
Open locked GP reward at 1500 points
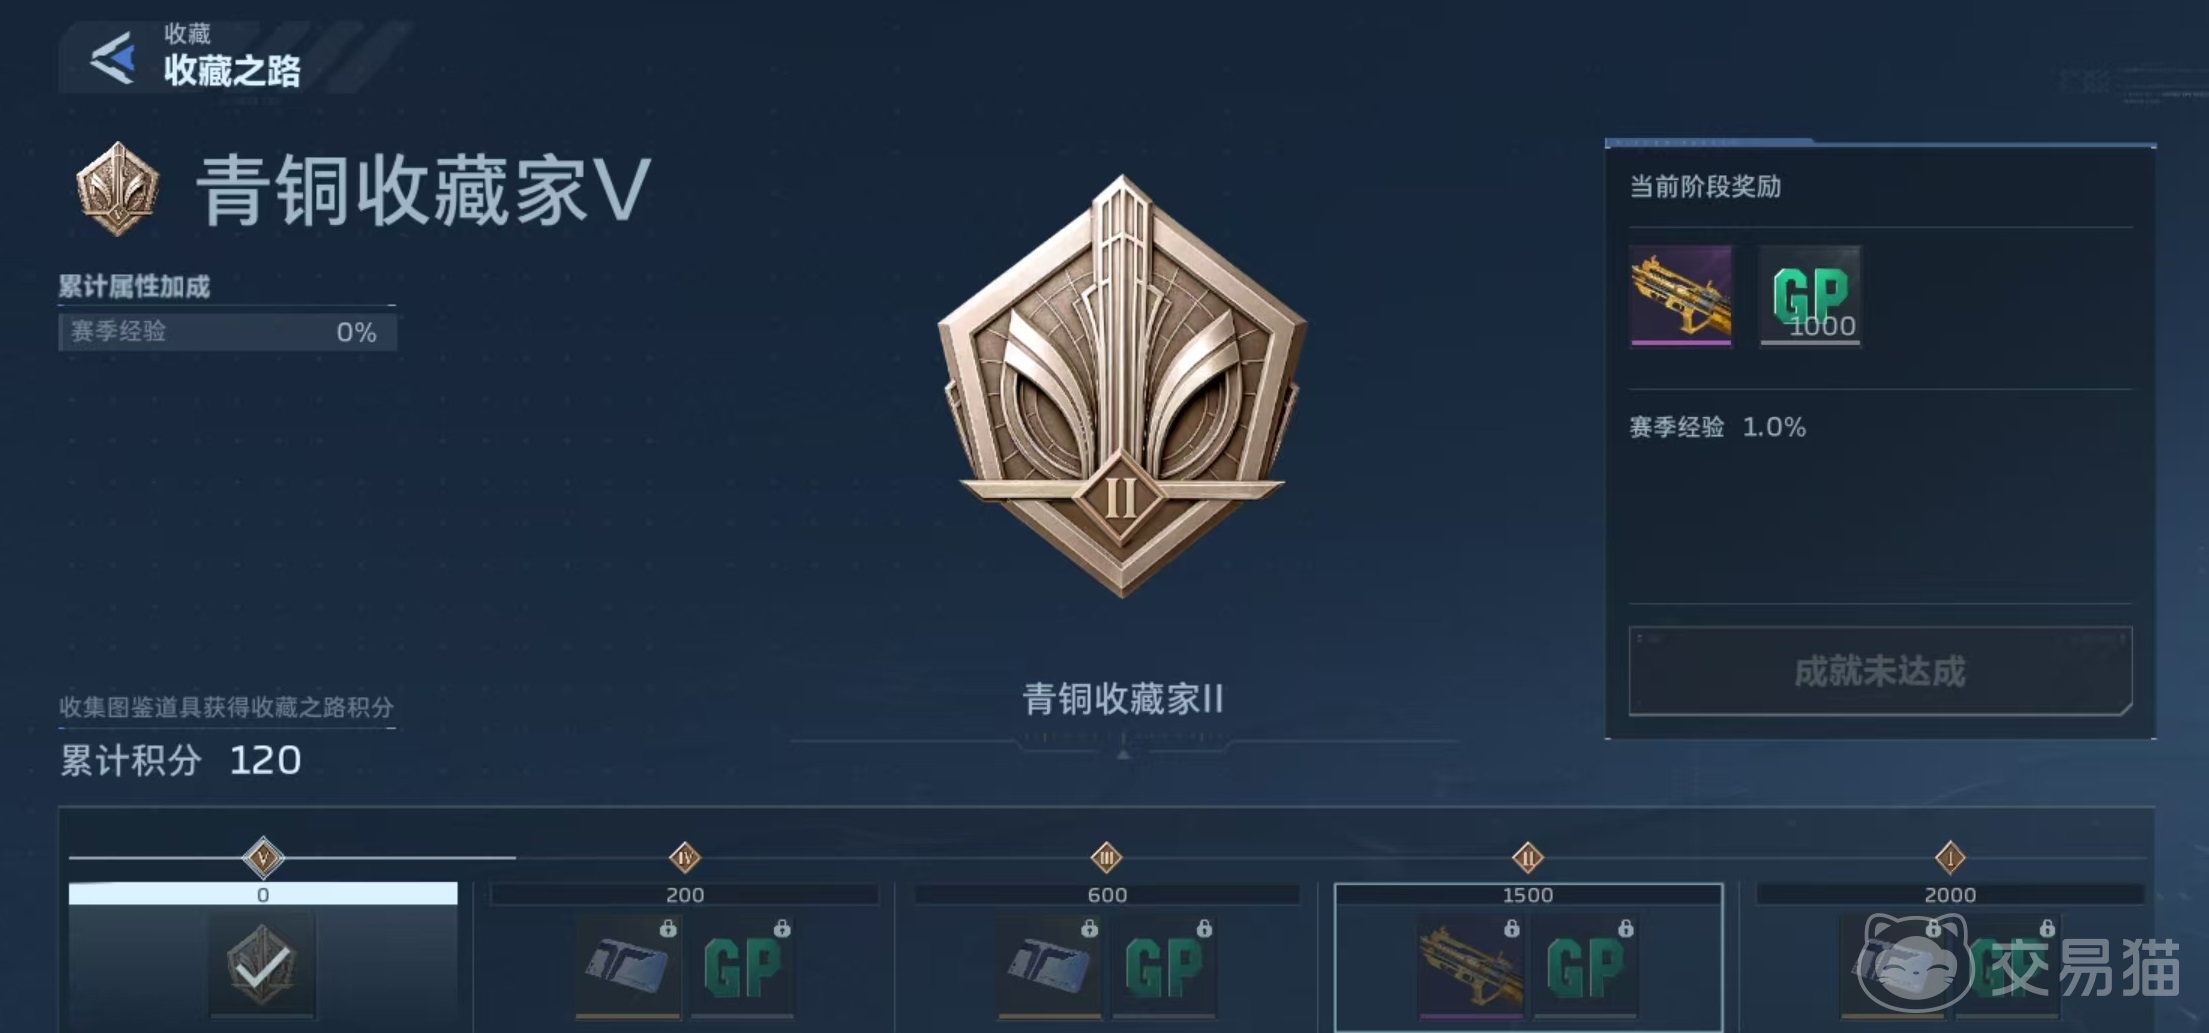click(1586, 967)
